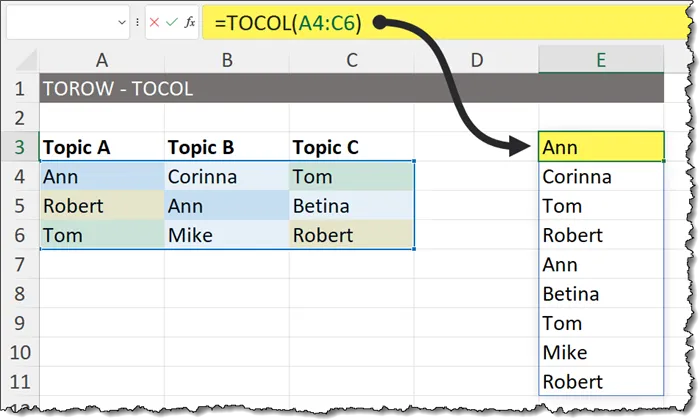
Task: Select row 11 header
Action: (x=20, y=382)
